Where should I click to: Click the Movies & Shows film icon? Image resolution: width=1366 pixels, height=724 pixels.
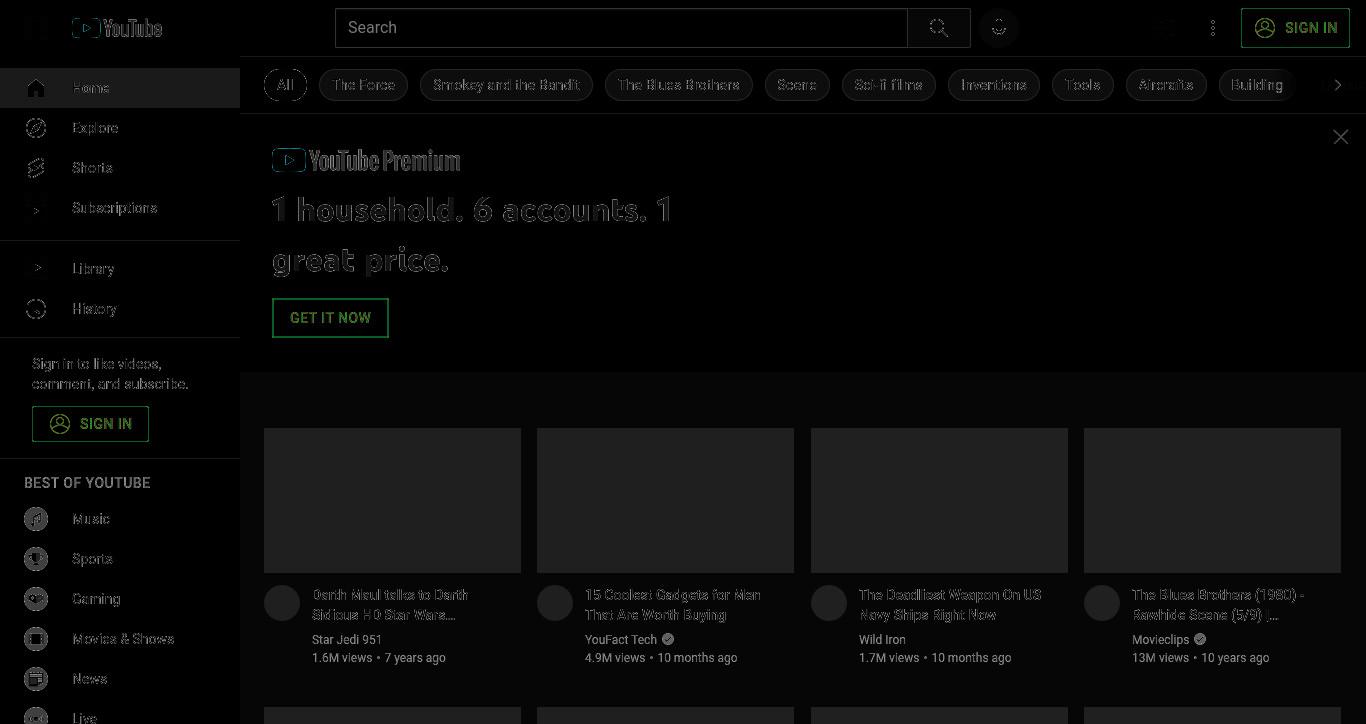click(x=36, y=639)
